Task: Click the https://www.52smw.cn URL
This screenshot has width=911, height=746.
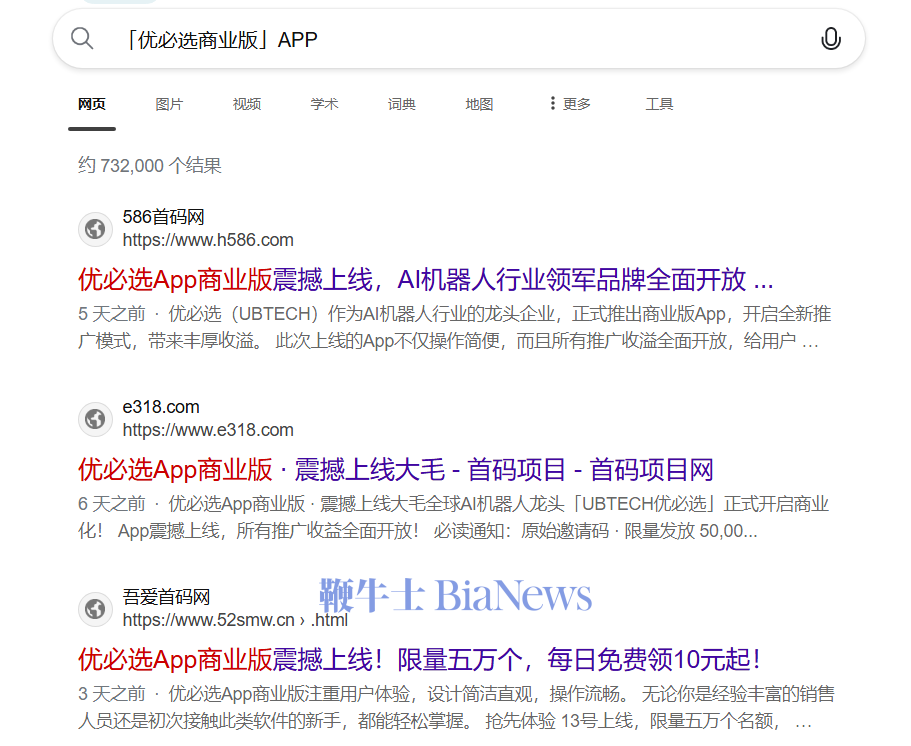Action: tap(235, 620)
